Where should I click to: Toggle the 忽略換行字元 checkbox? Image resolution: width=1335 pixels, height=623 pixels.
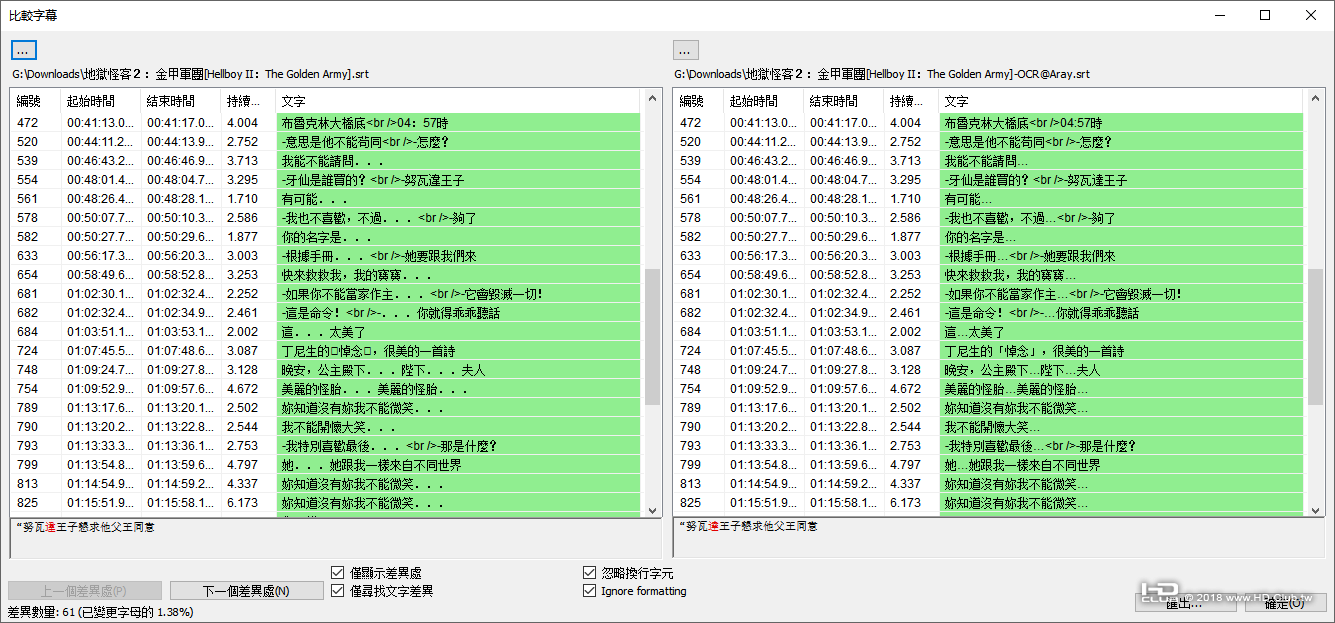click(x=590, y=572)
